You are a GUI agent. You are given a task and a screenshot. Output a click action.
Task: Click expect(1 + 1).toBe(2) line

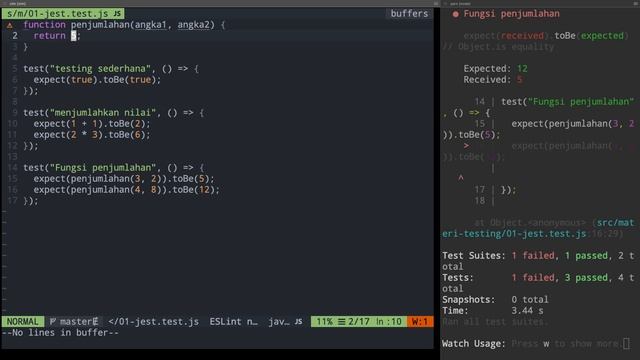tap(92, 124)
